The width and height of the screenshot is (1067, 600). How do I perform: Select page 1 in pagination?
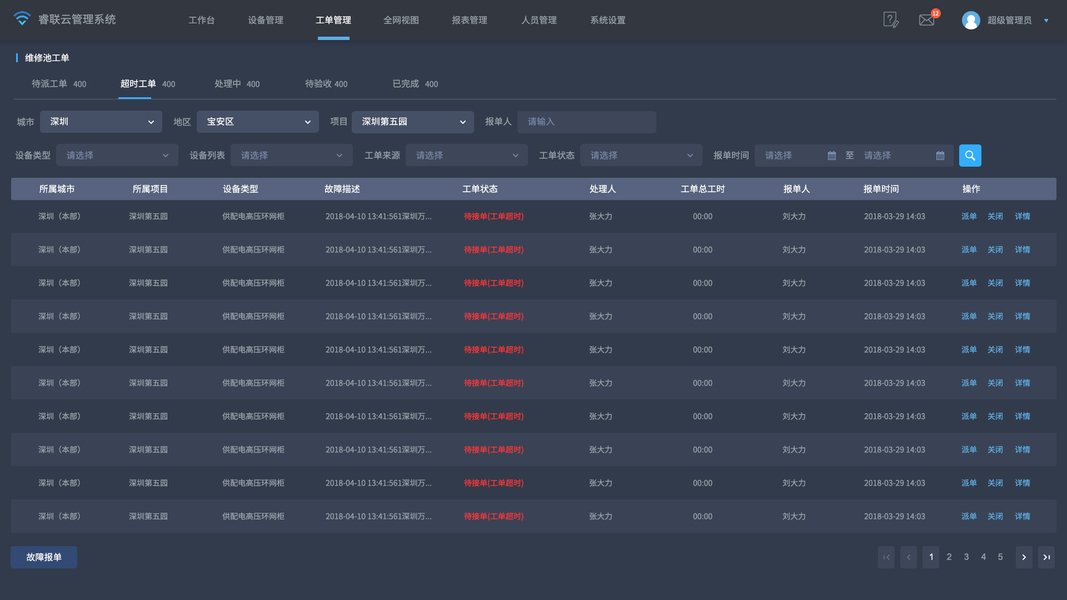(x=931, y=557)
